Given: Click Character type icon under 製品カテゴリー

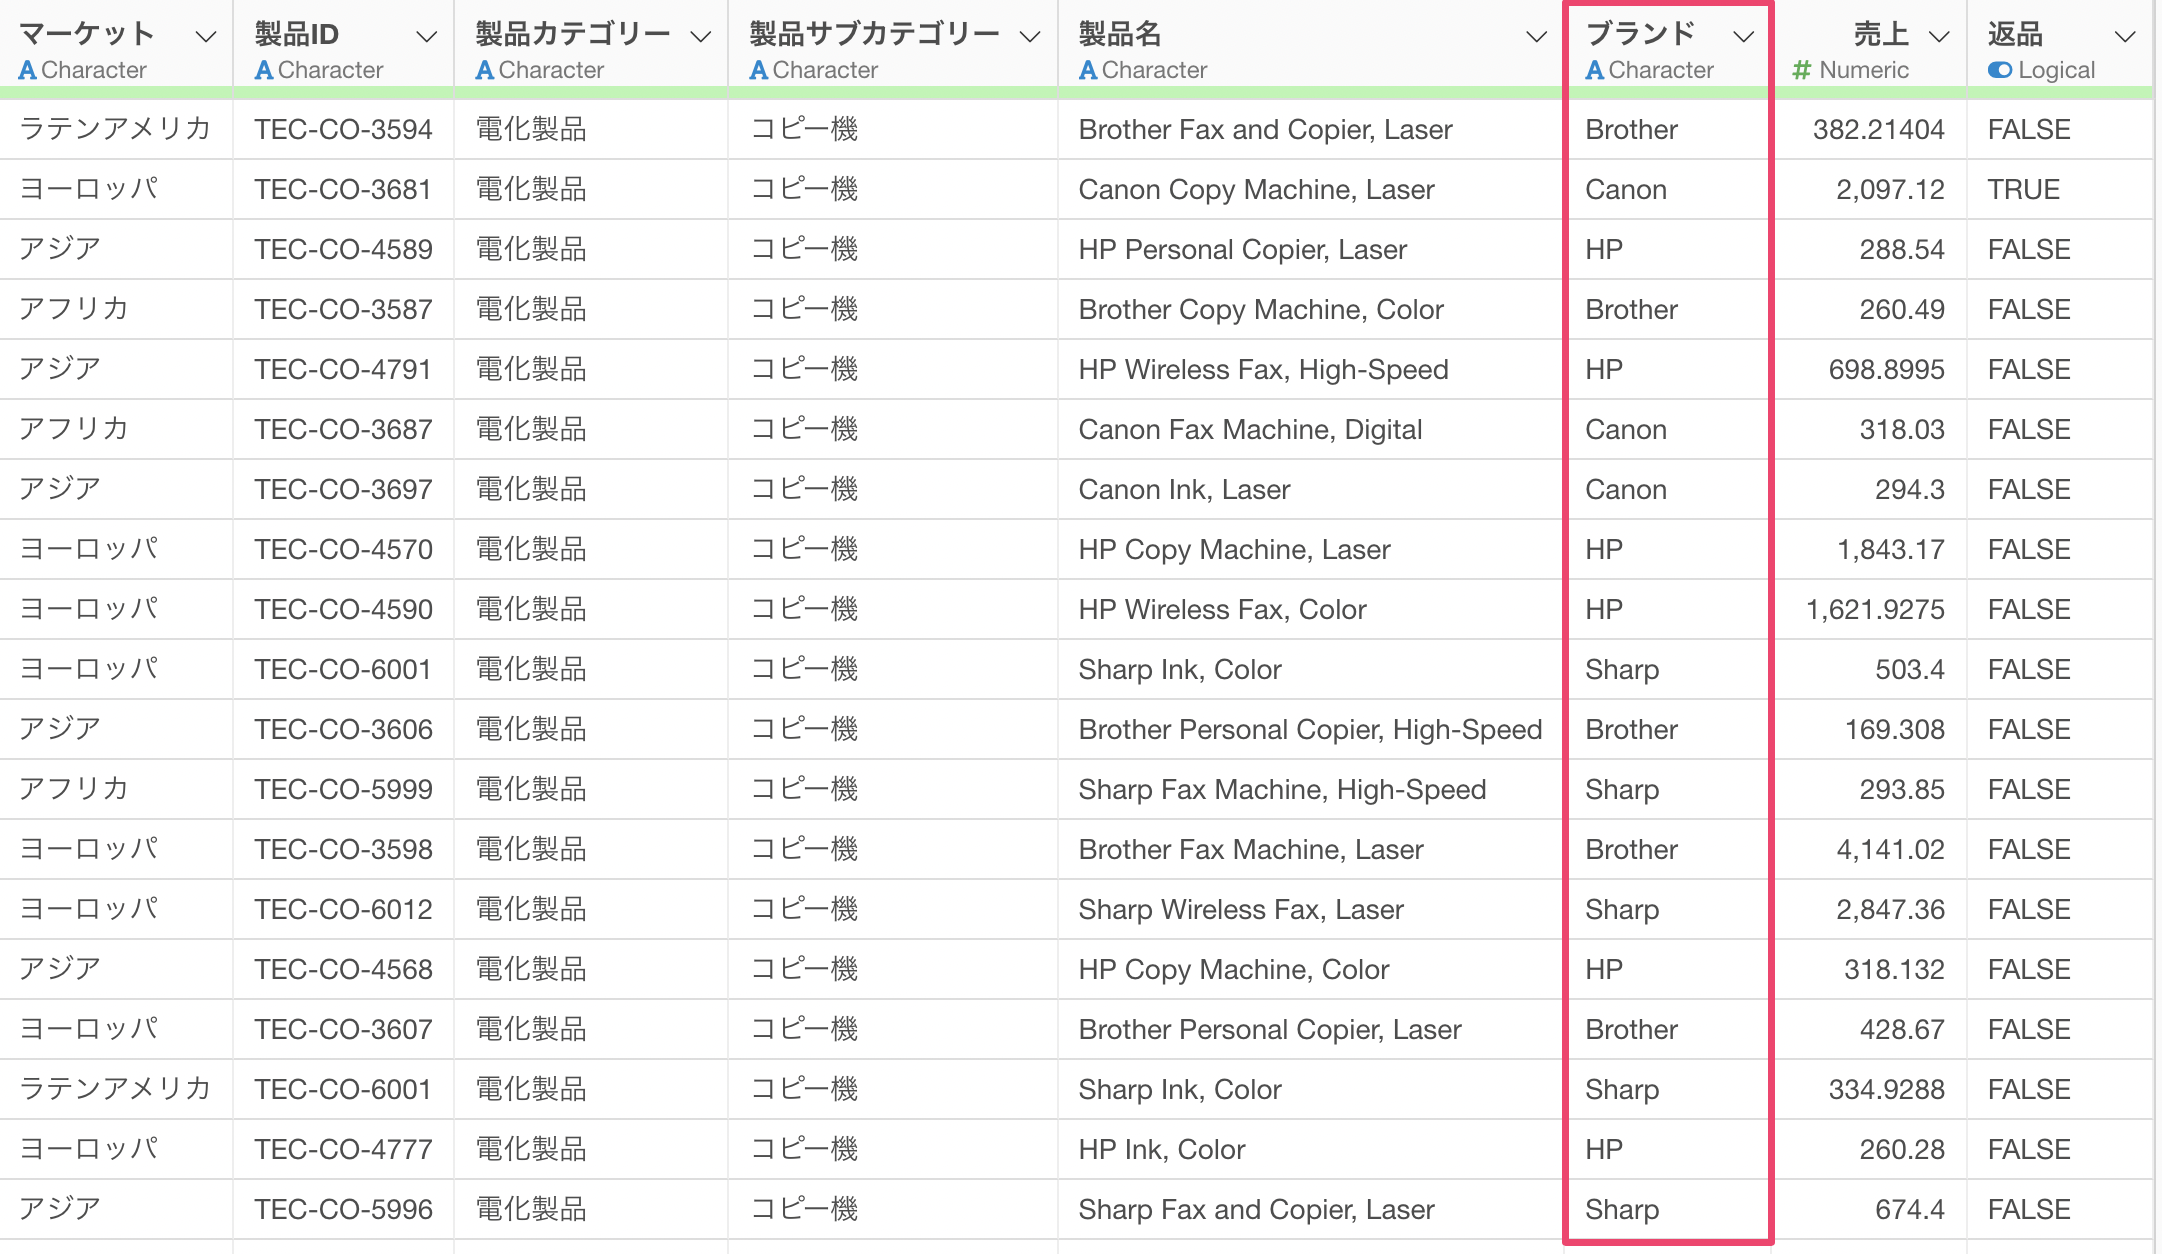Looking at the screenshot, I should (x=485, y=70).
